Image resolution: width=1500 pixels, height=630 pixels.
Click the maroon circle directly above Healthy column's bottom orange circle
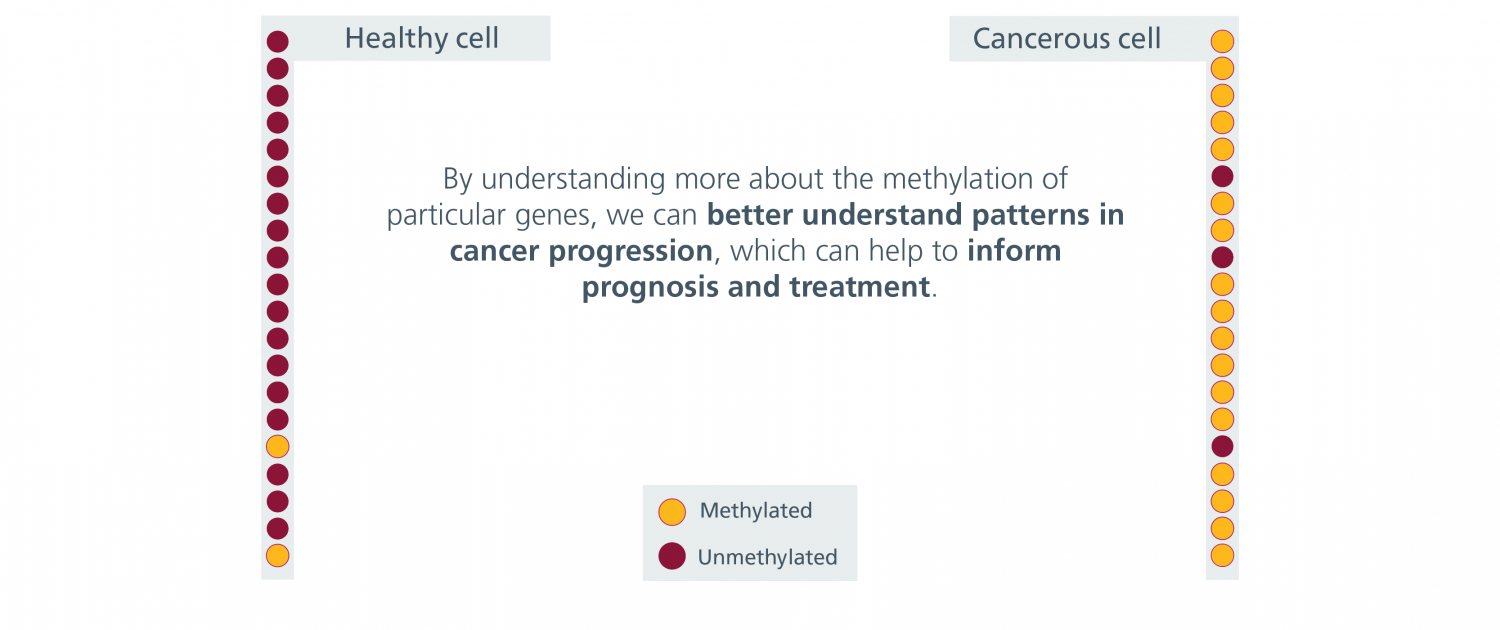click(278, 528)
